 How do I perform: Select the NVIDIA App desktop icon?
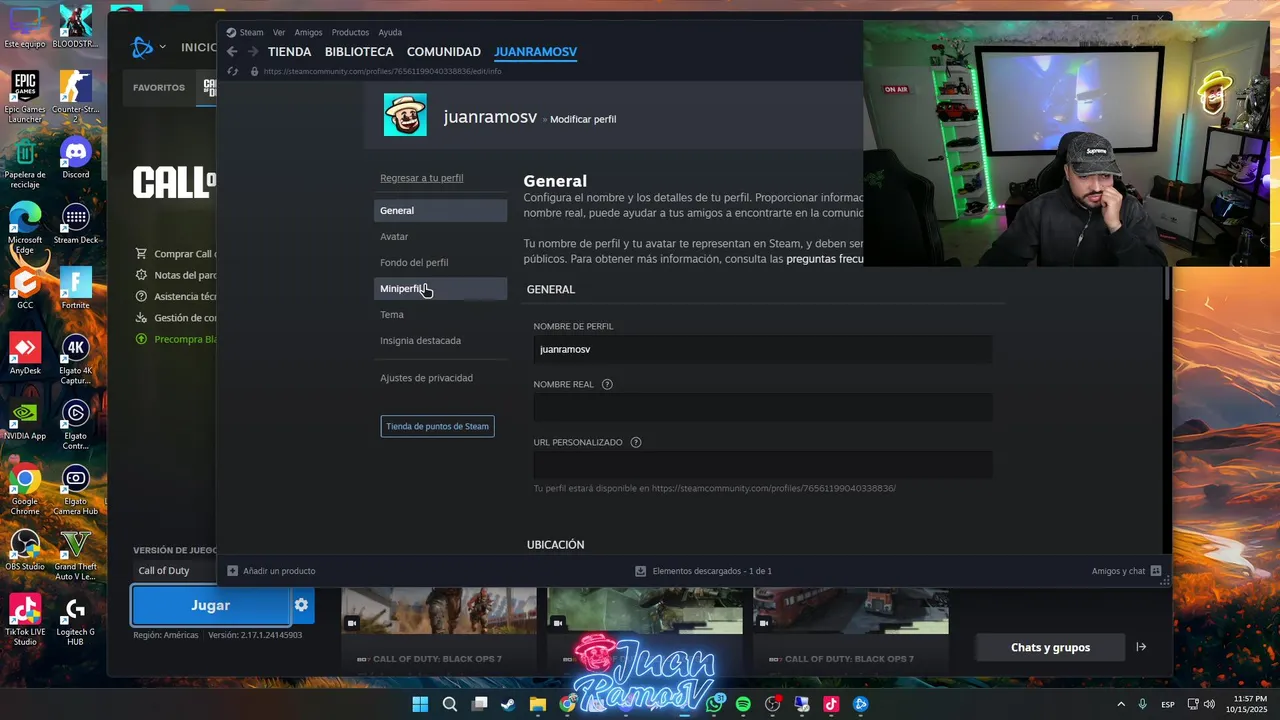25,420
